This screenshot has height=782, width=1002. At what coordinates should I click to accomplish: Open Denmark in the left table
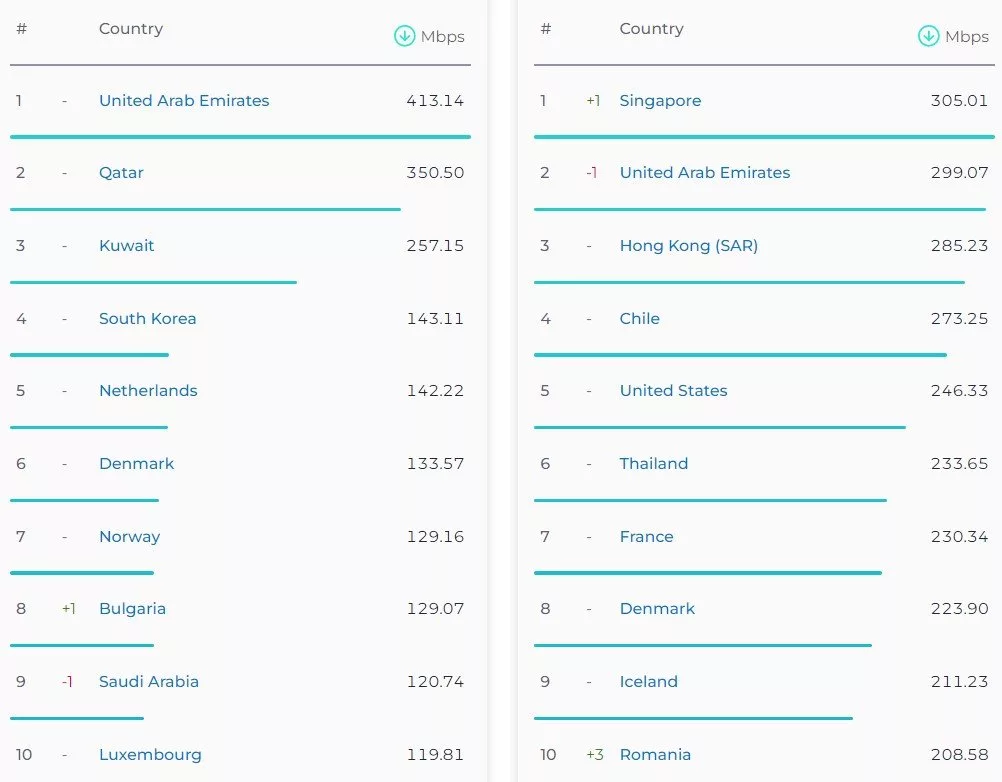coord(136,464)
